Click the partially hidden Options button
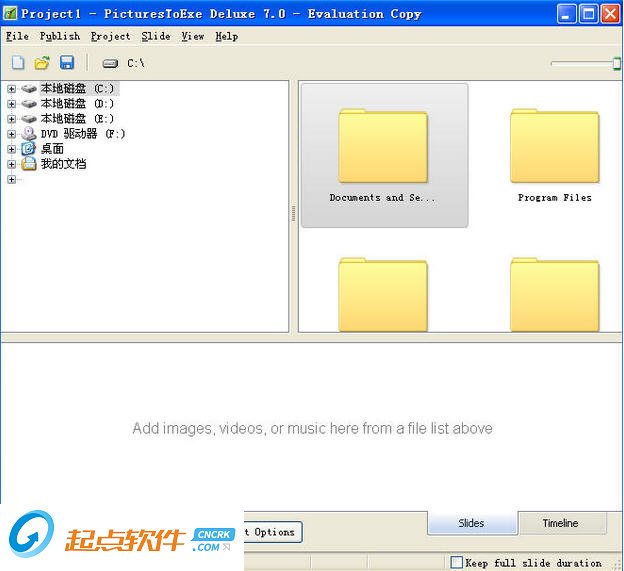The image size is (624, 571). (x=273, y=532)
